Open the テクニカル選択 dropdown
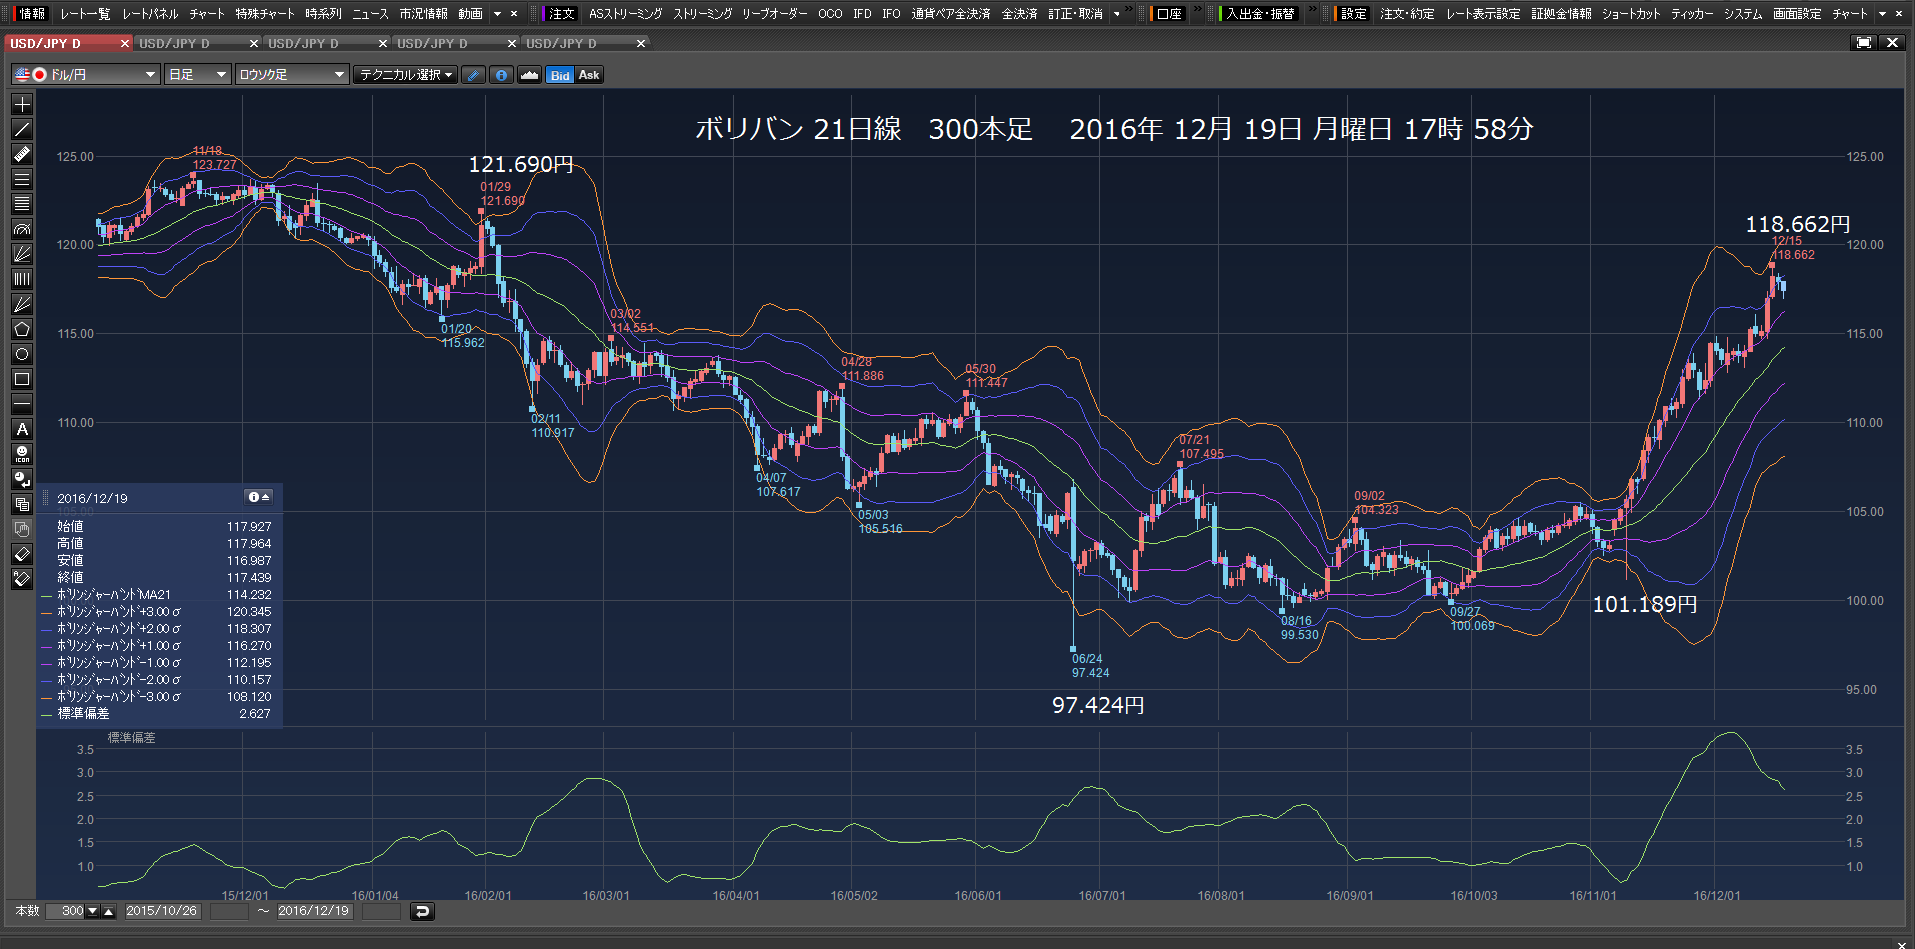Image resolution: width=1915 pixels, height=949 pixels. pos(405,75)
